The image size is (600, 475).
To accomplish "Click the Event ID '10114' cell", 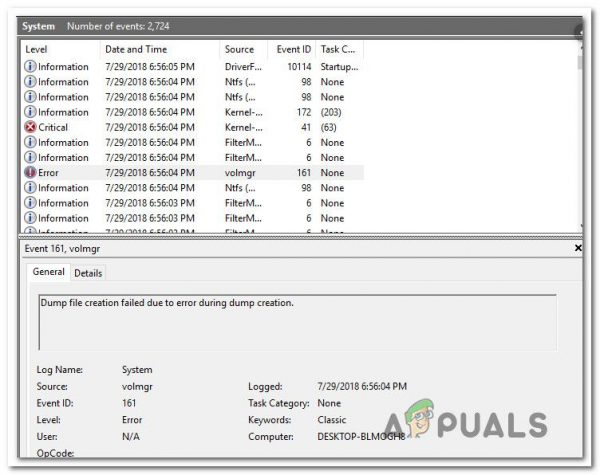I will (x=299, y=67).
